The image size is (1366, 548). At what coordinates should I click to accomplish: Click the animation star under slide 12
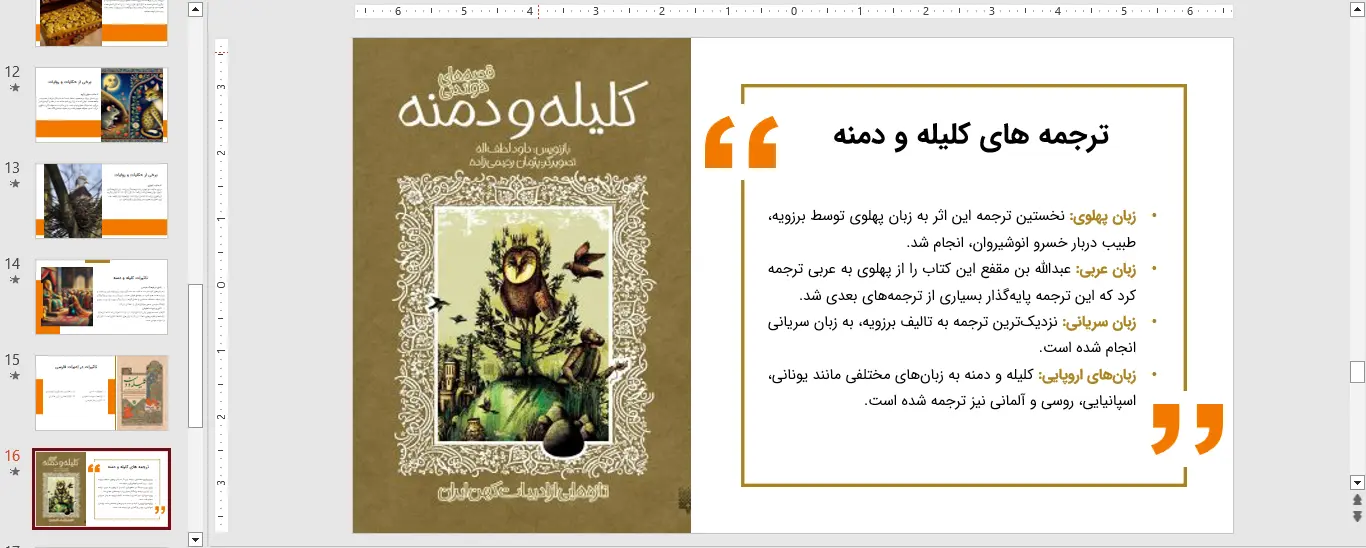click(14, 88)
